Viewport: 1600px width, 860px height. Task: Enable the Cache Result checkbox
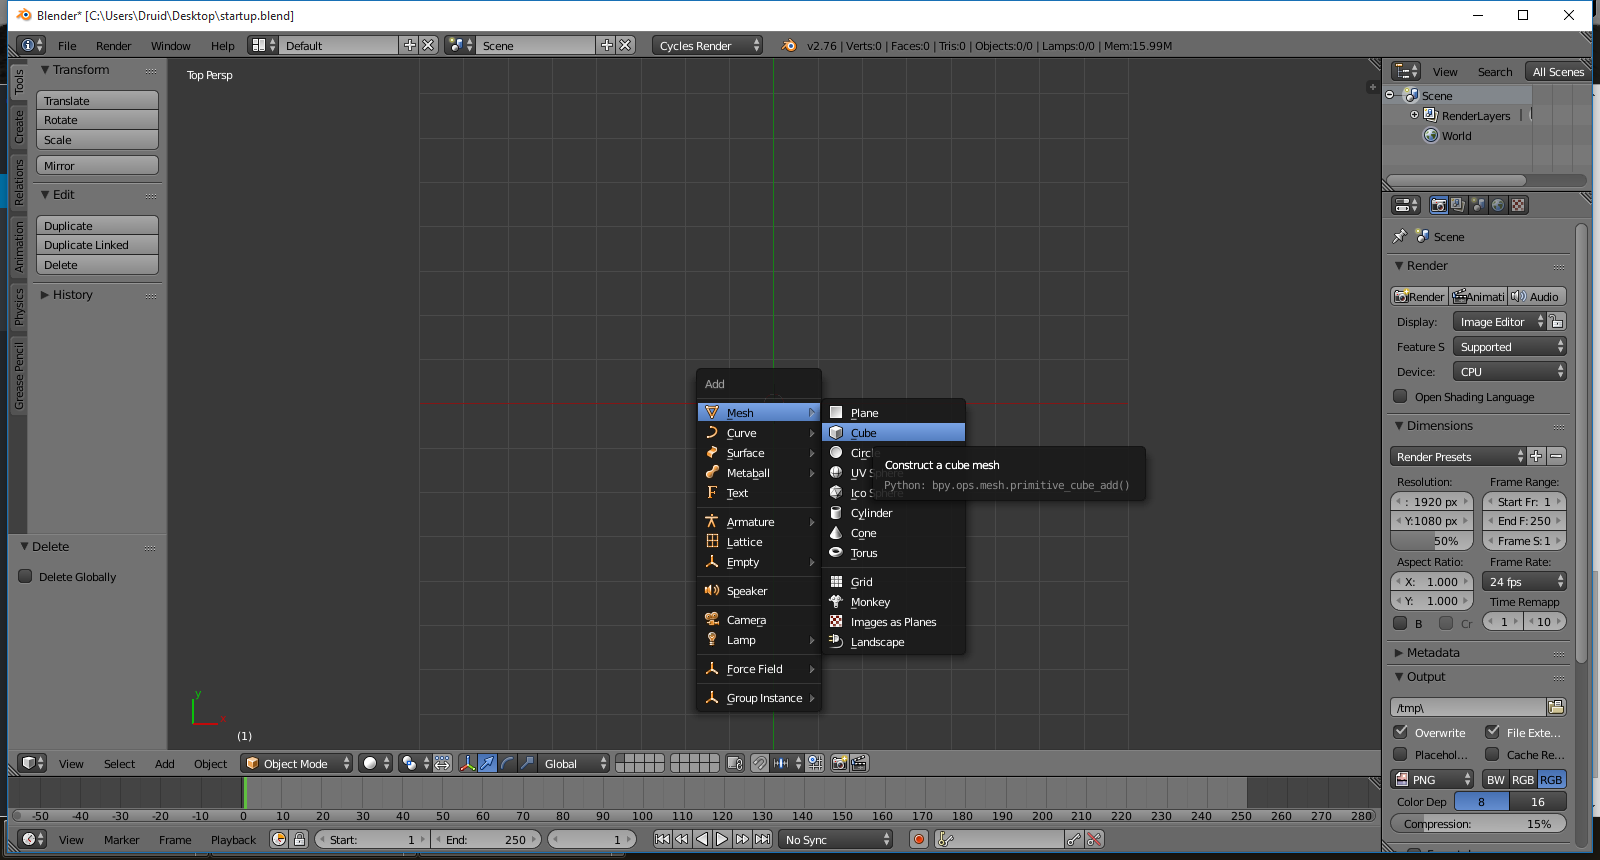pos(1492,754)
